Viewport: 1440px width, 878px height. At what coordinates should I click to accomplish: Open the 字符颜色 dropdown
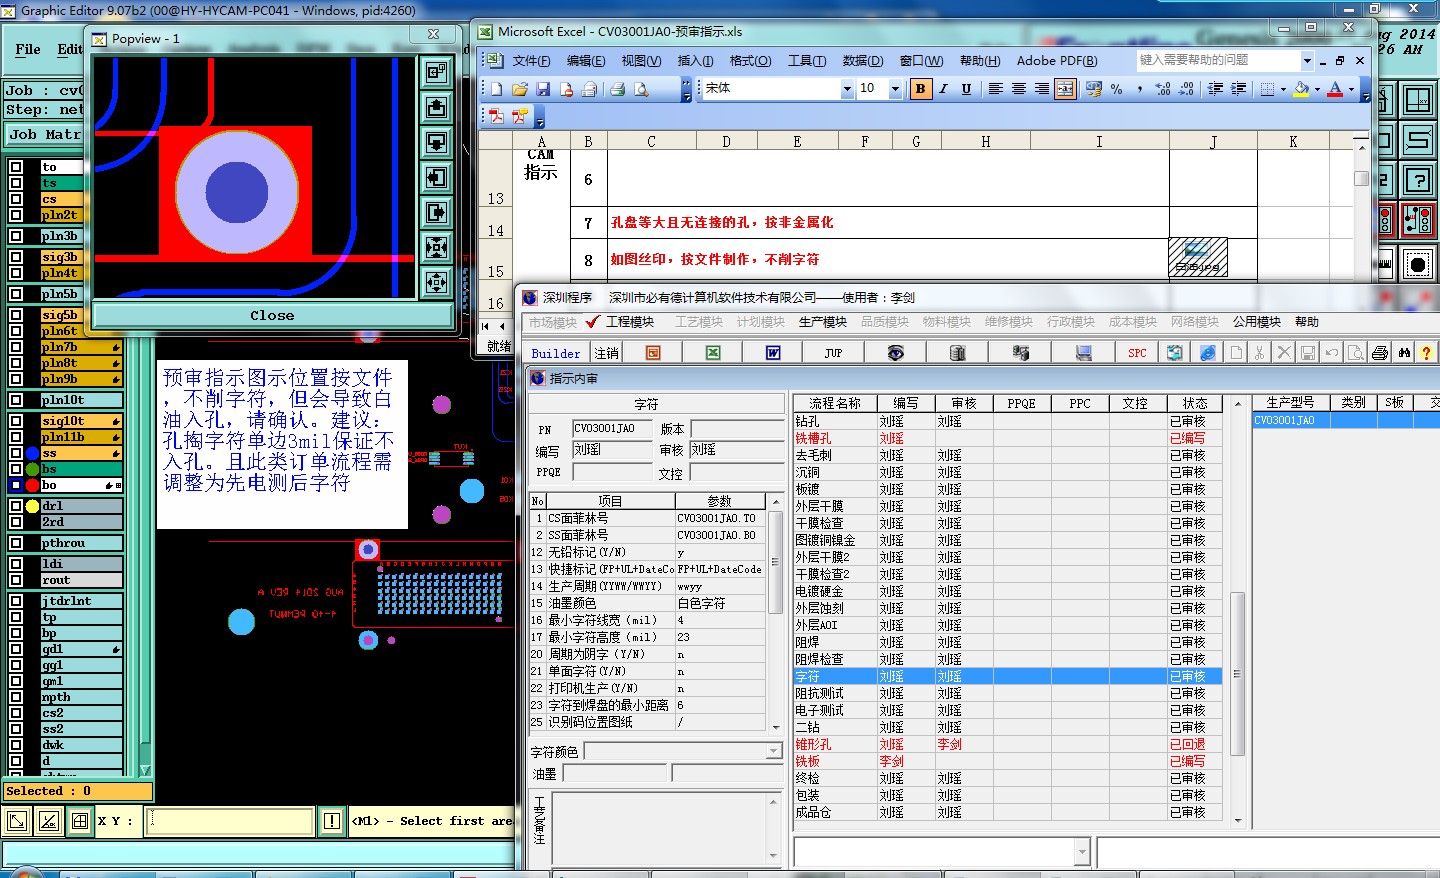pyautogui.click(x=774, y=751)
